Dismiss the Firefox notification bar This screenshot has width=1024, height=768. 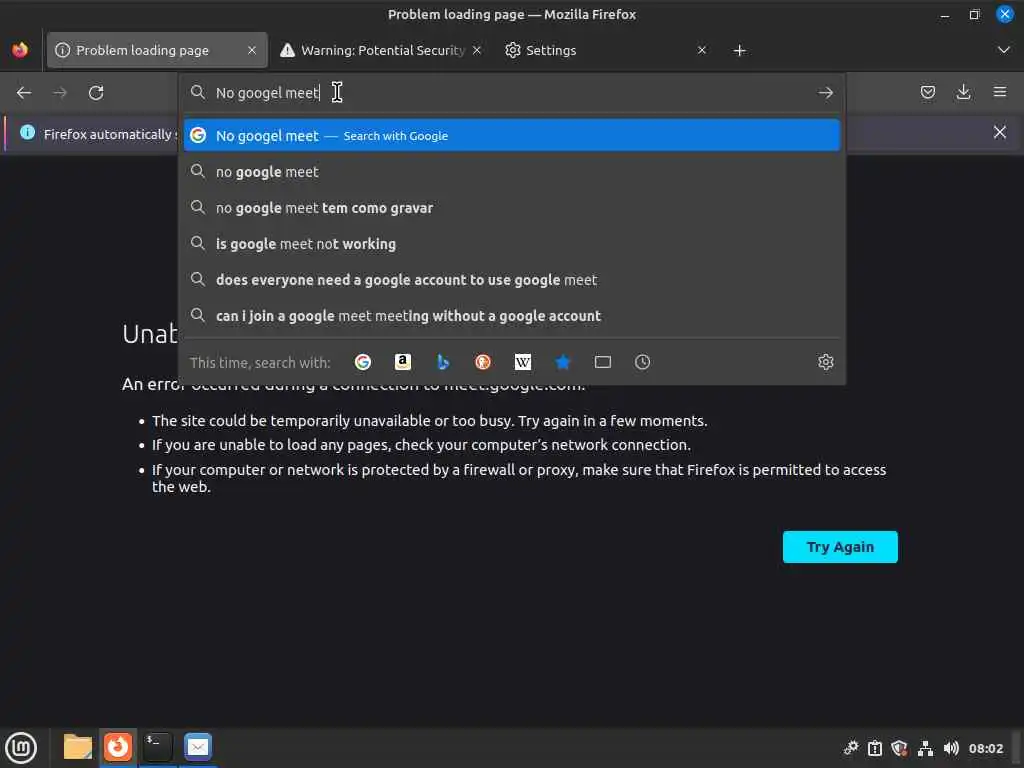999,133
